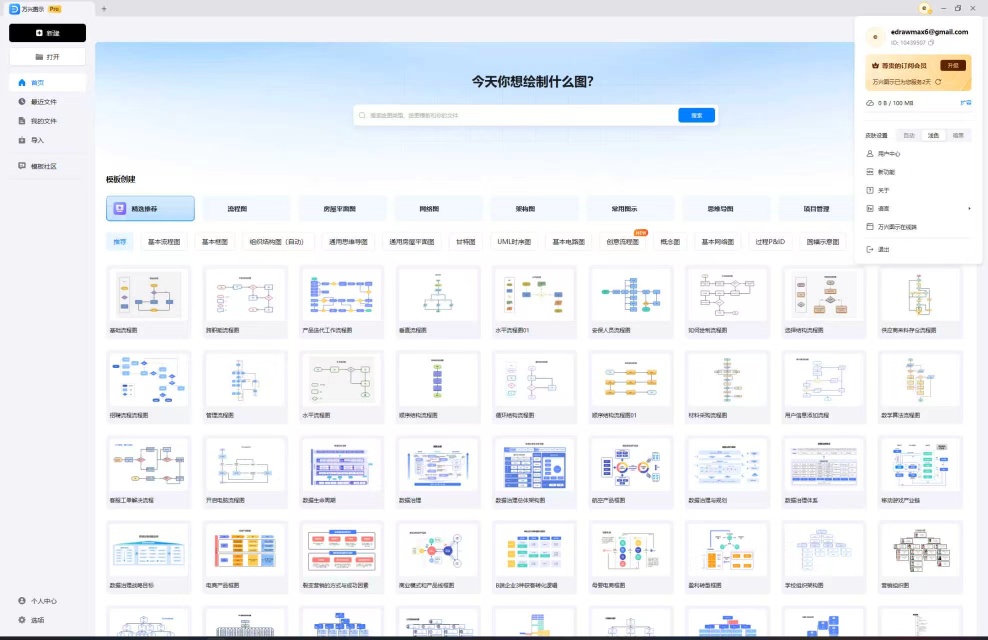Open 用户中心 user center menu item

(918, 154)
